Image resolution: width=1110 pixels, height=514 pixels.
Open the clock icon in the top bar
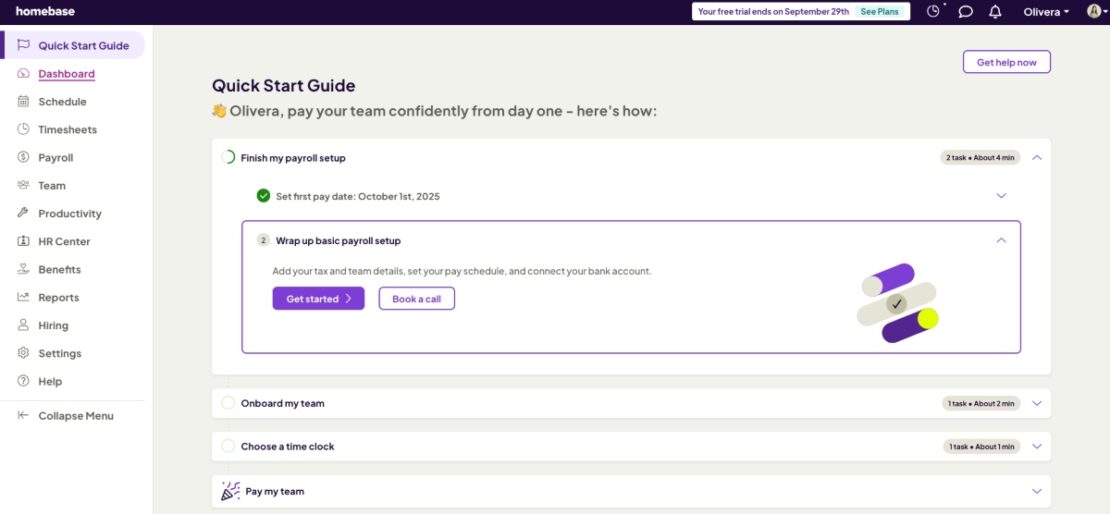(934, 12)
